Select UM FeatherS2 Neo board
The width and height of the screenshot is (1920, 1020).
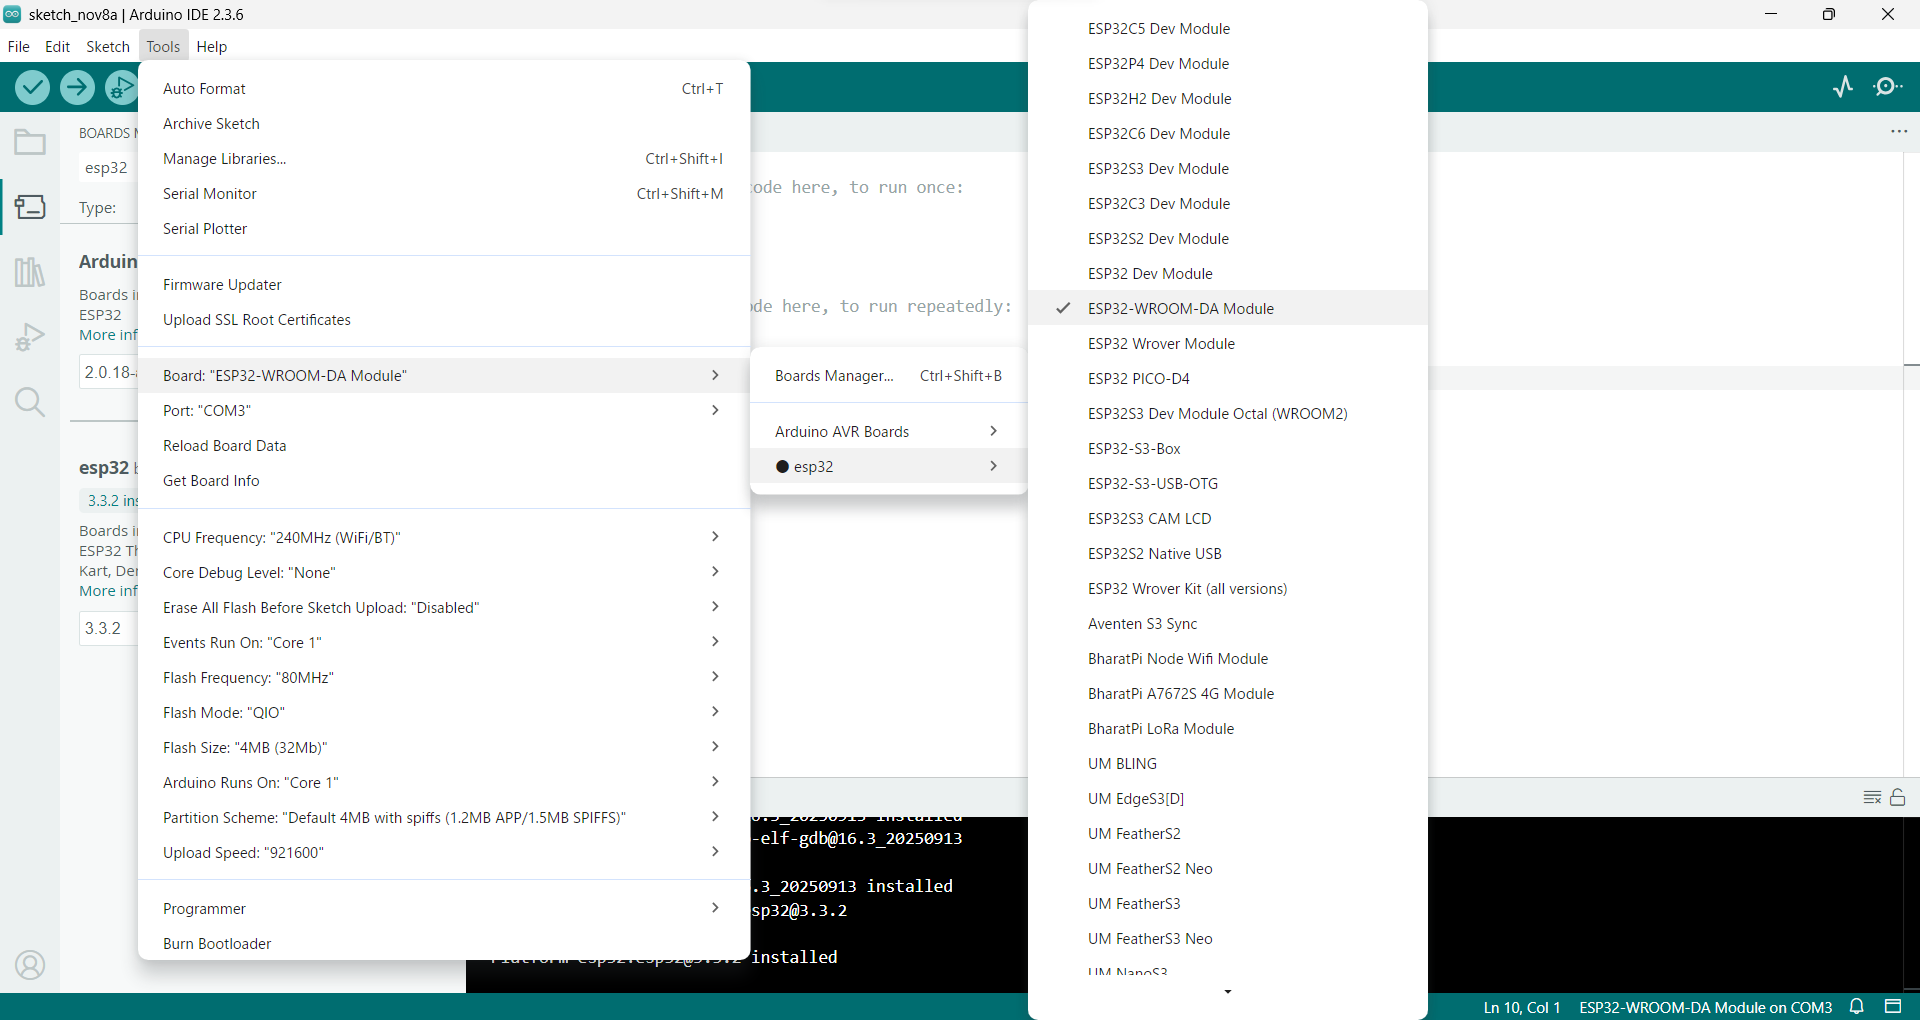click(x=1228, y=868)
